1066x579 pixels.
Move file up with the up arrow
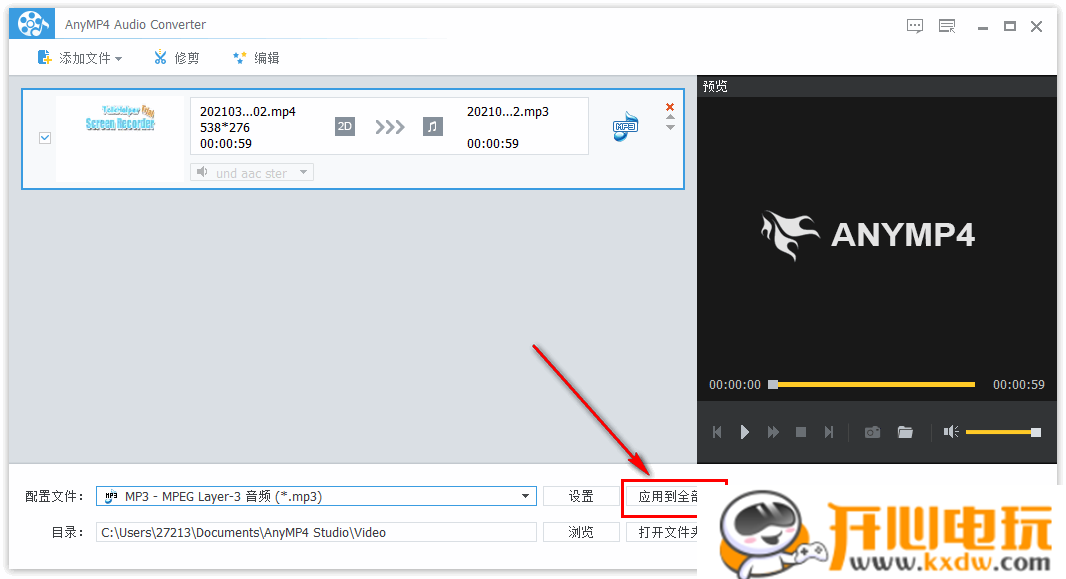tap(670, 117)
